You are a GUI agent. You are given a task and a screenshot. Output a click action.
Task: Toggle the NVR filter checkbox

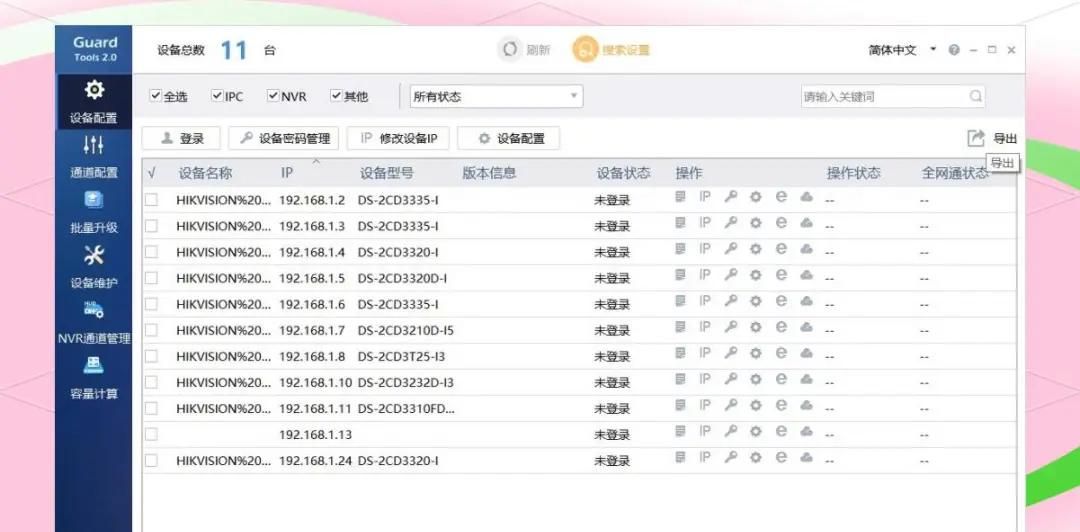[273, 96]
